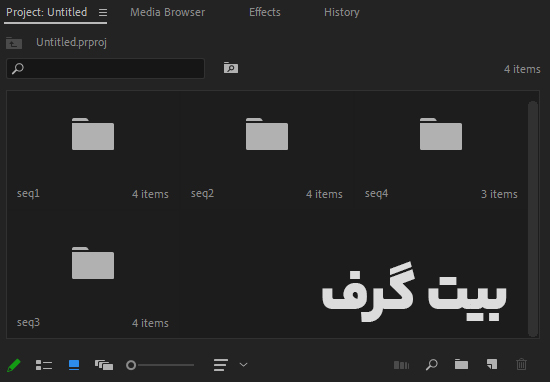This screenshot has width=550, height=382.
Task: Click the seq1 bin name label
Action: point(28,194)
